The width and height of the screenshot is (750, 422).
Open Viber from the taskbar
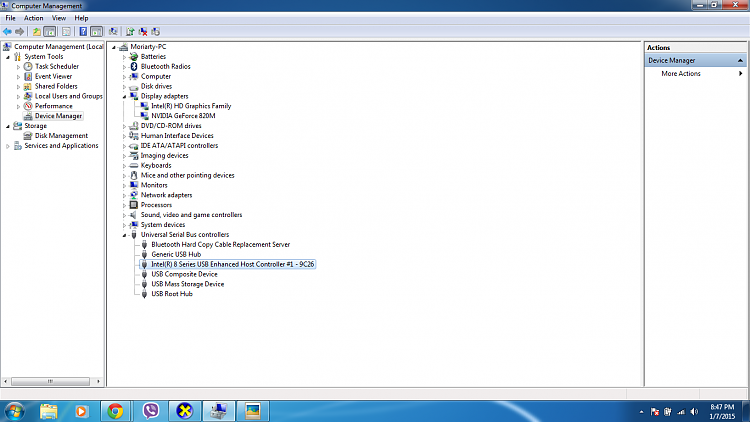tap(151, 411)
